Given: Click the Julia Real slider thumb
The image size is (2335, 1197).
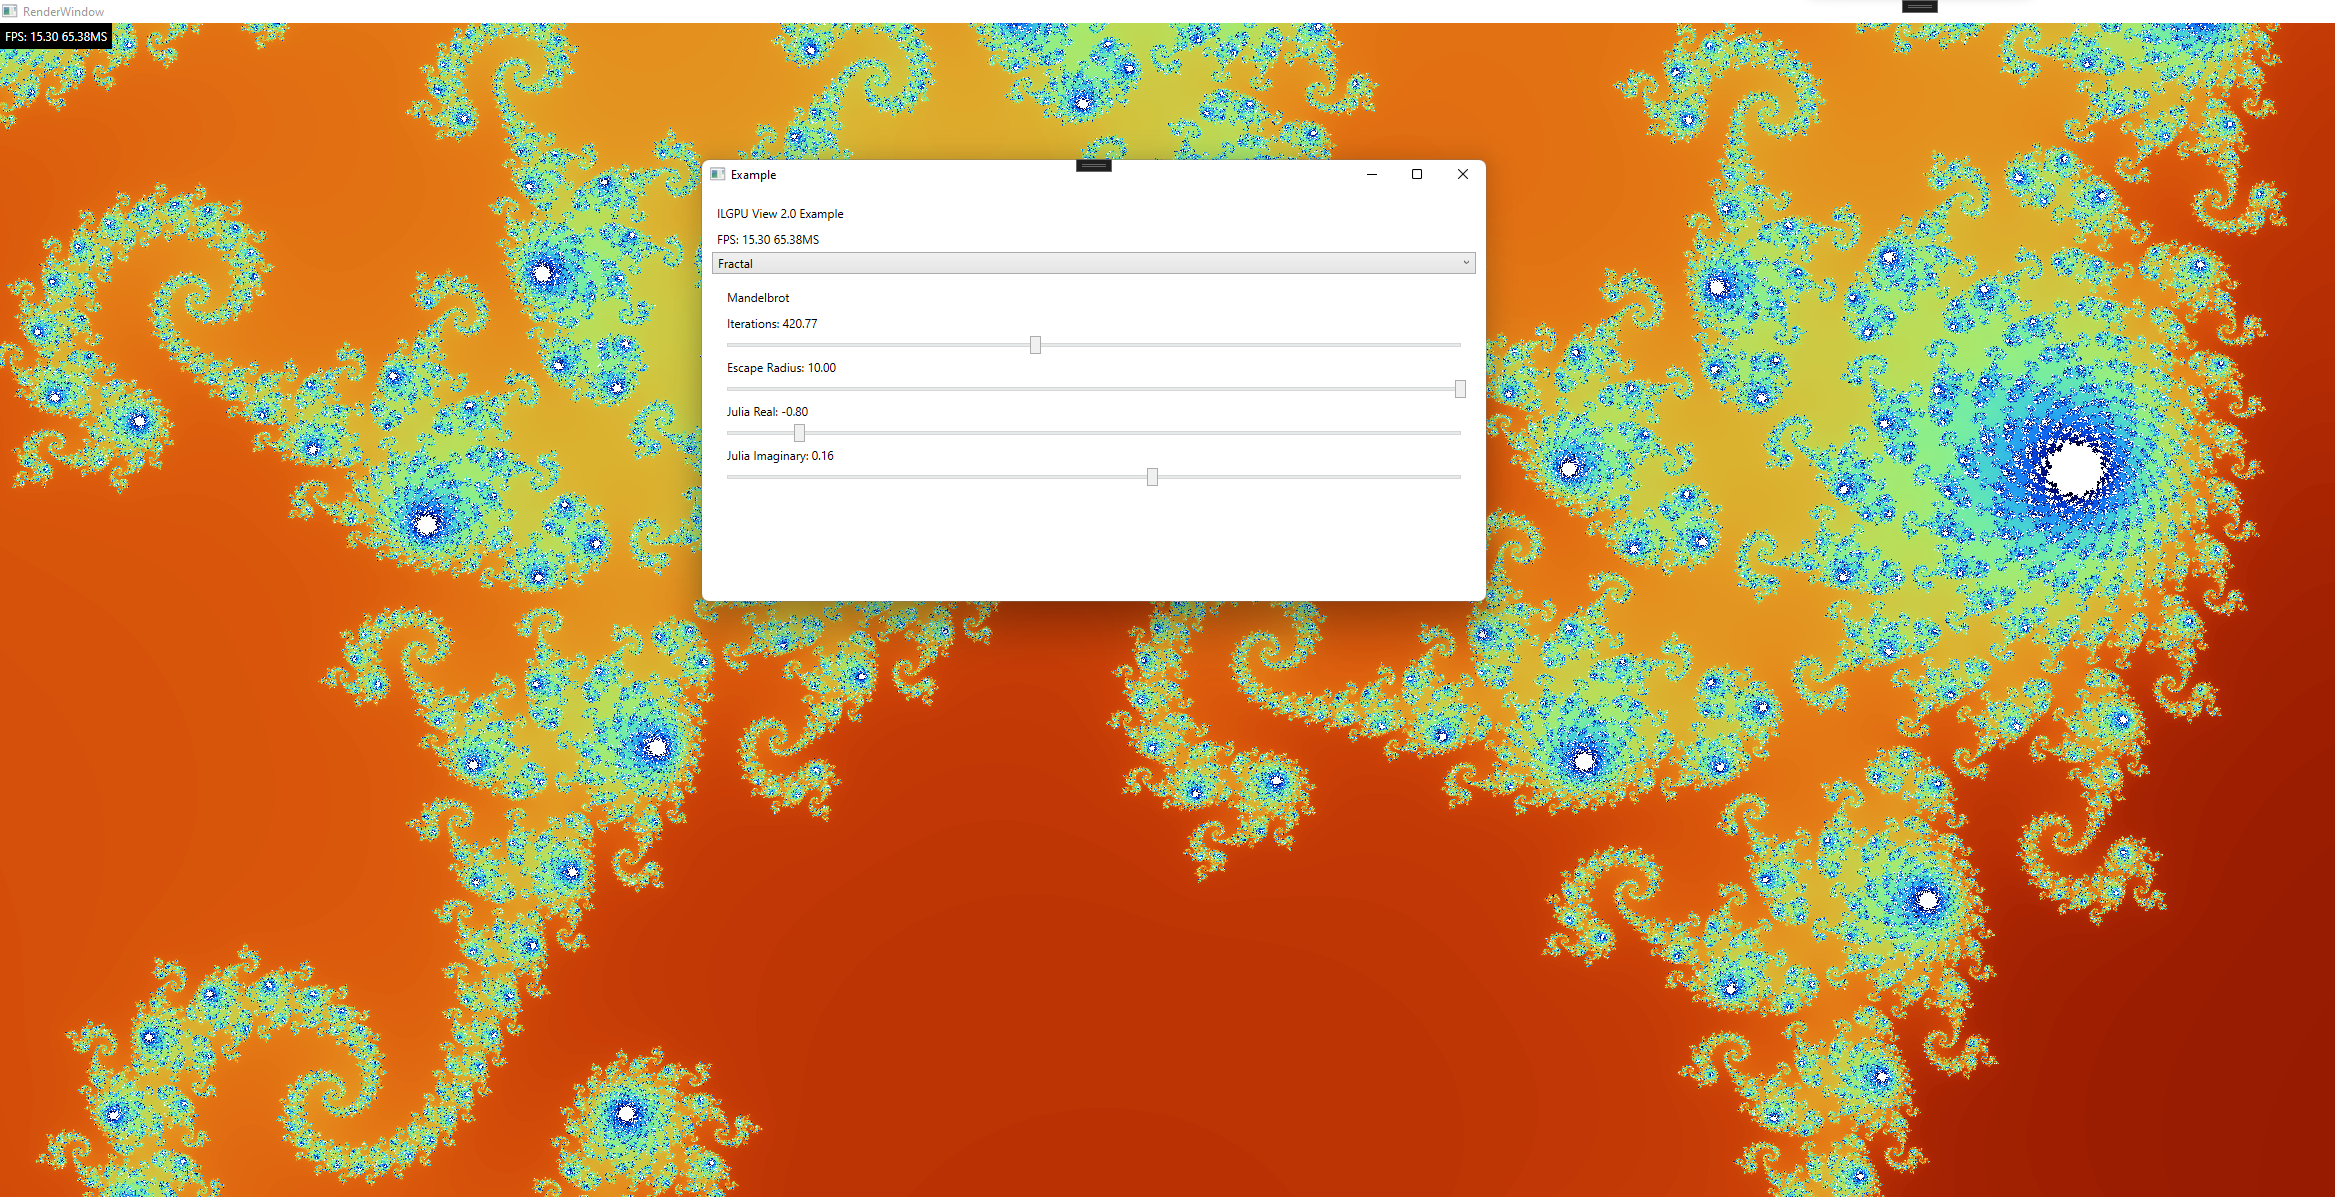Looking at the screenshot, I should pos(799,433).
